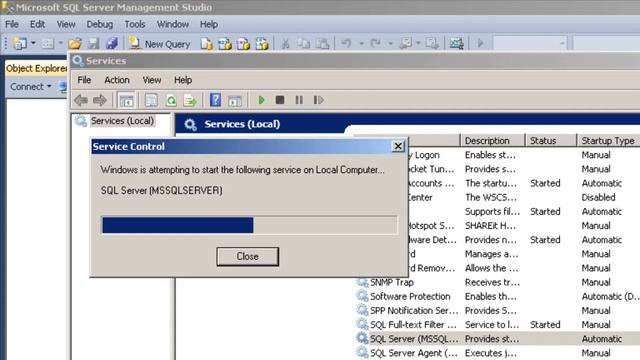The height and width of the screenshot is (360, 640).
Task: Open the File menu in SSMS
Action: (x=12, y=24)
